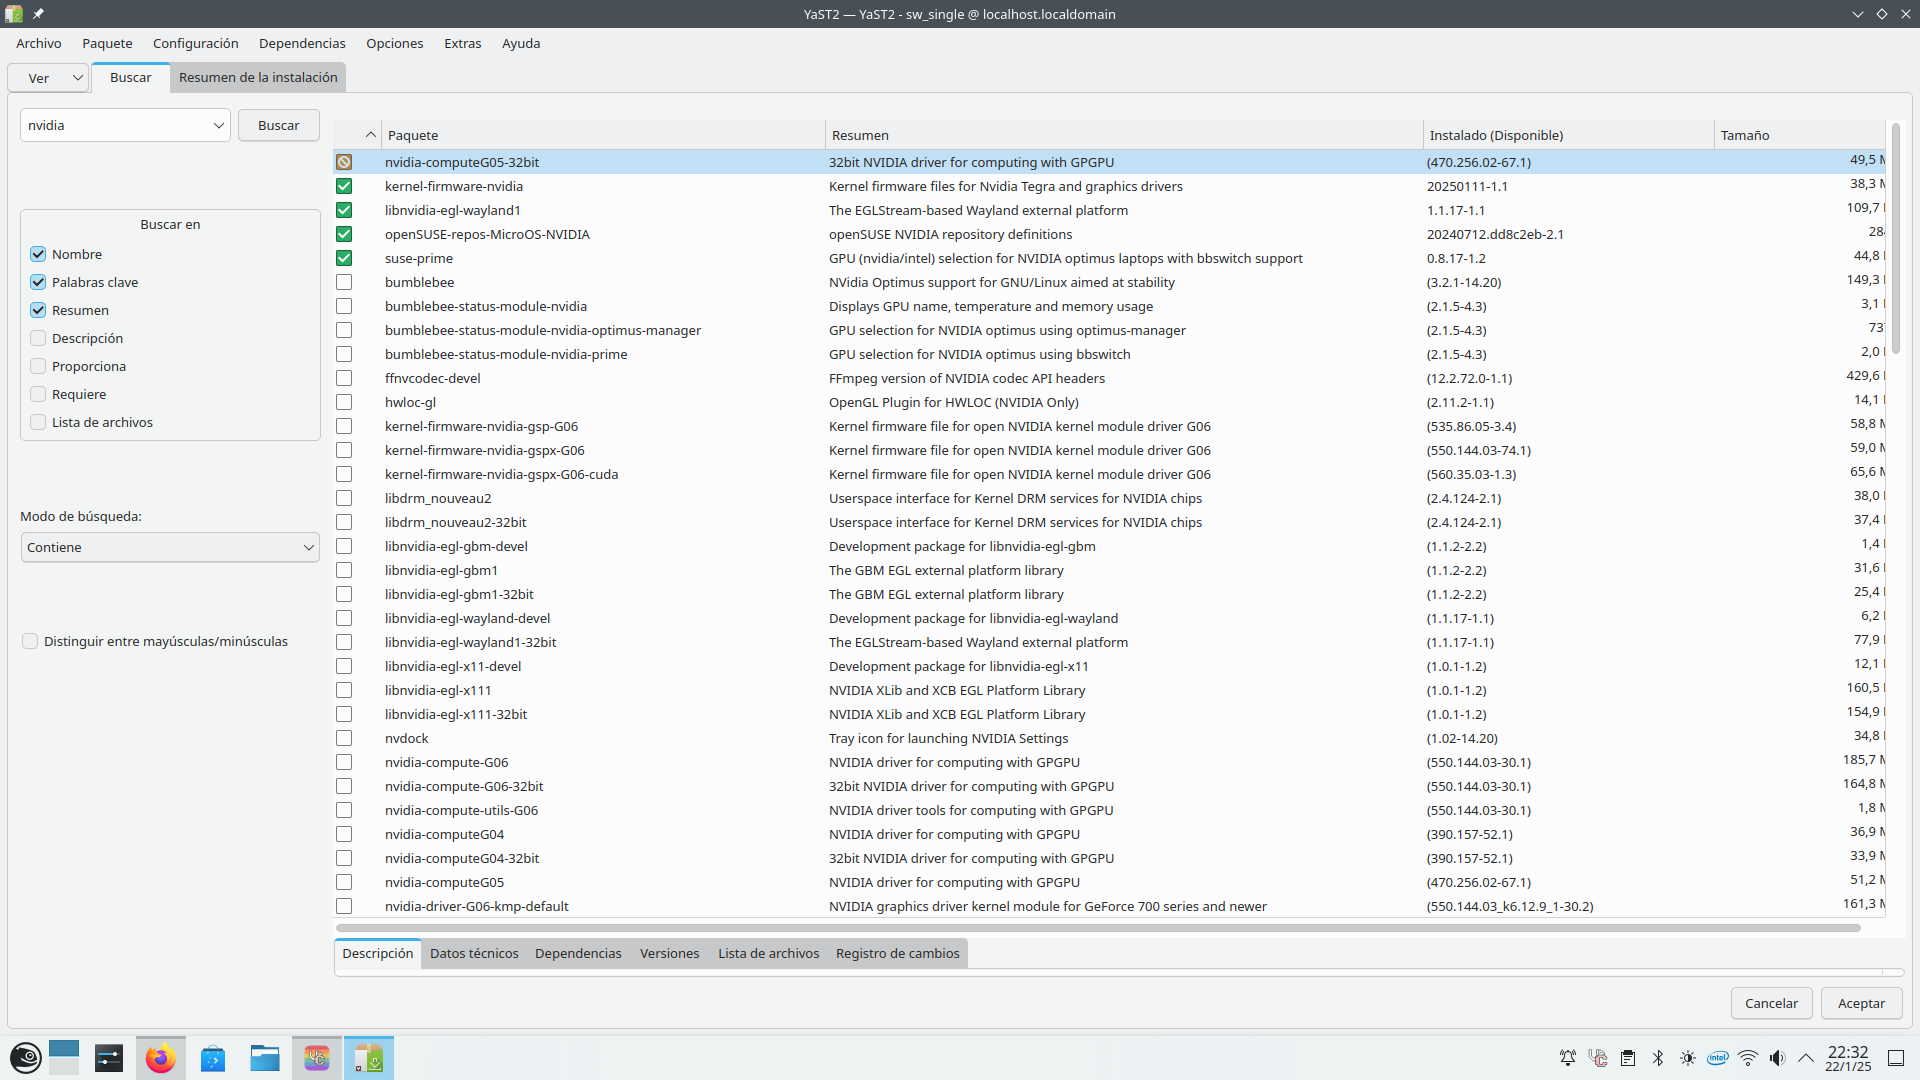Screen dimensions: 1920x1080
Task: Mark bumblebee package for installation
Action: coord(344,282)
